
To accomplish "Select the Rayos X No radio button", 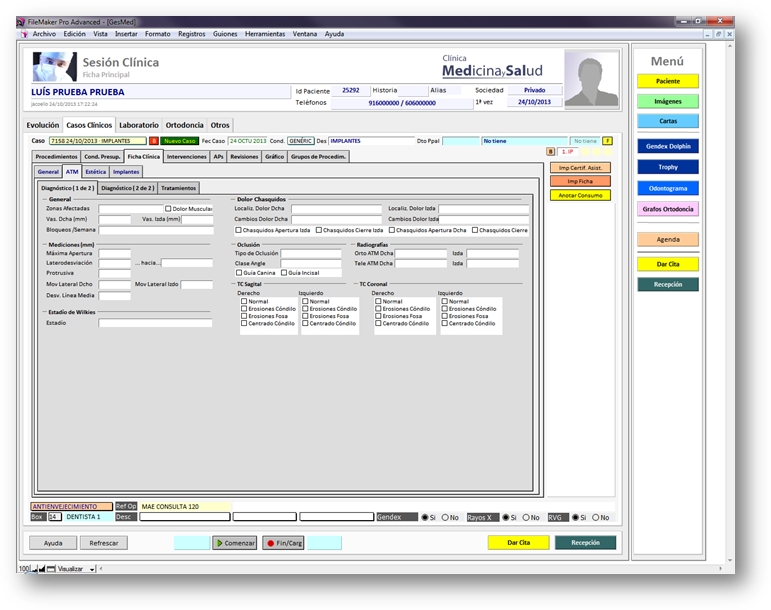I will (526, 518).
